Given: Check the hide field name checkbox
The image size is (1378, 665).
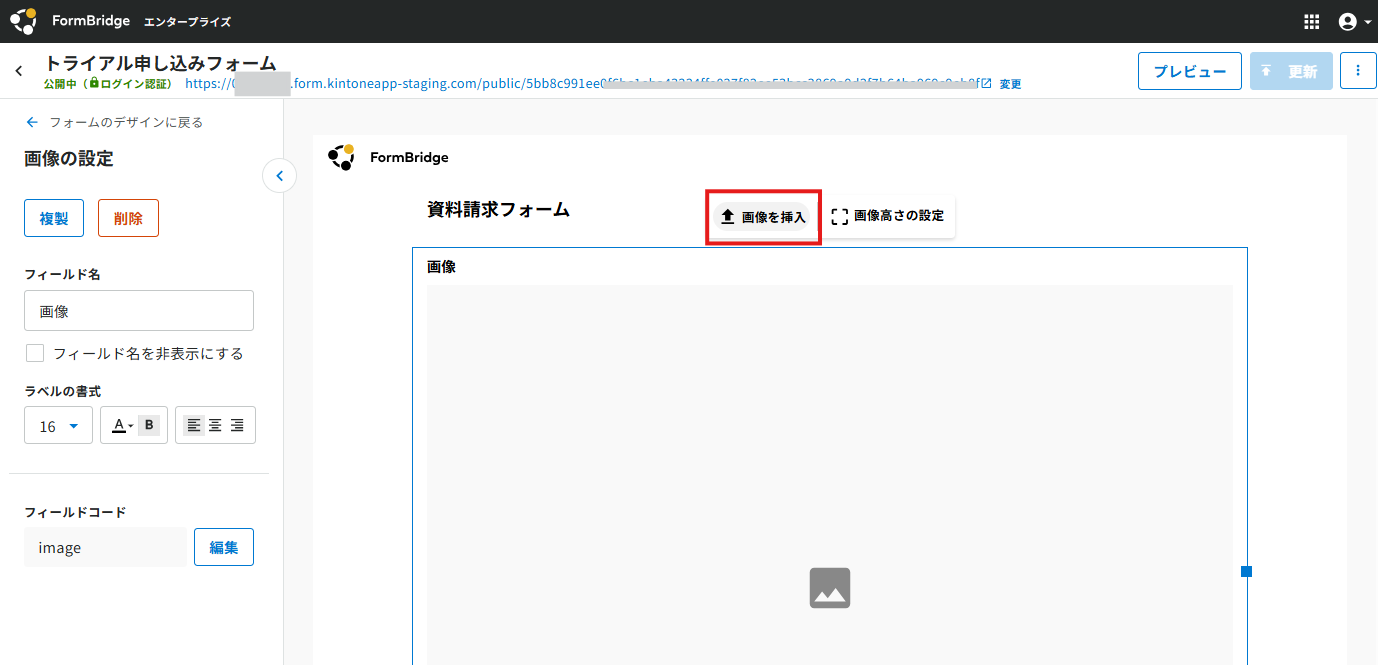Looking at the screenshot, I should pos(35,353).
